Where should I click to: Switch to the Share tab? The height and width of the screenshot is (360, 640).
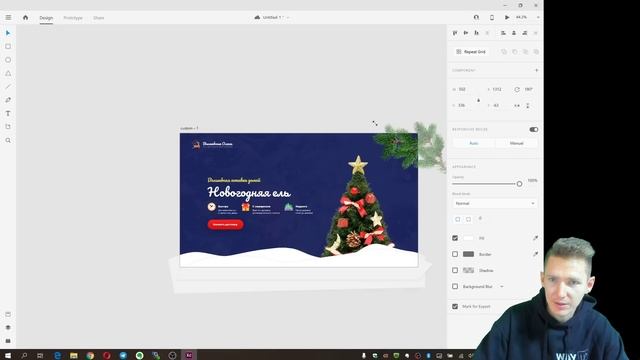tap(98, 18)
